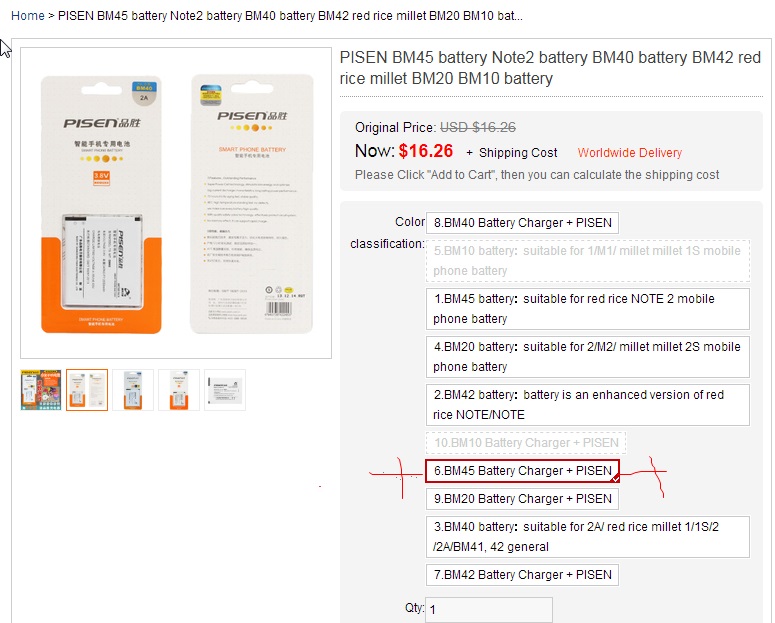The width and height of the screenshot is (775, 623).
Task: Choose 4.BM20 battery millet 2S option
Action: point(588,357)
